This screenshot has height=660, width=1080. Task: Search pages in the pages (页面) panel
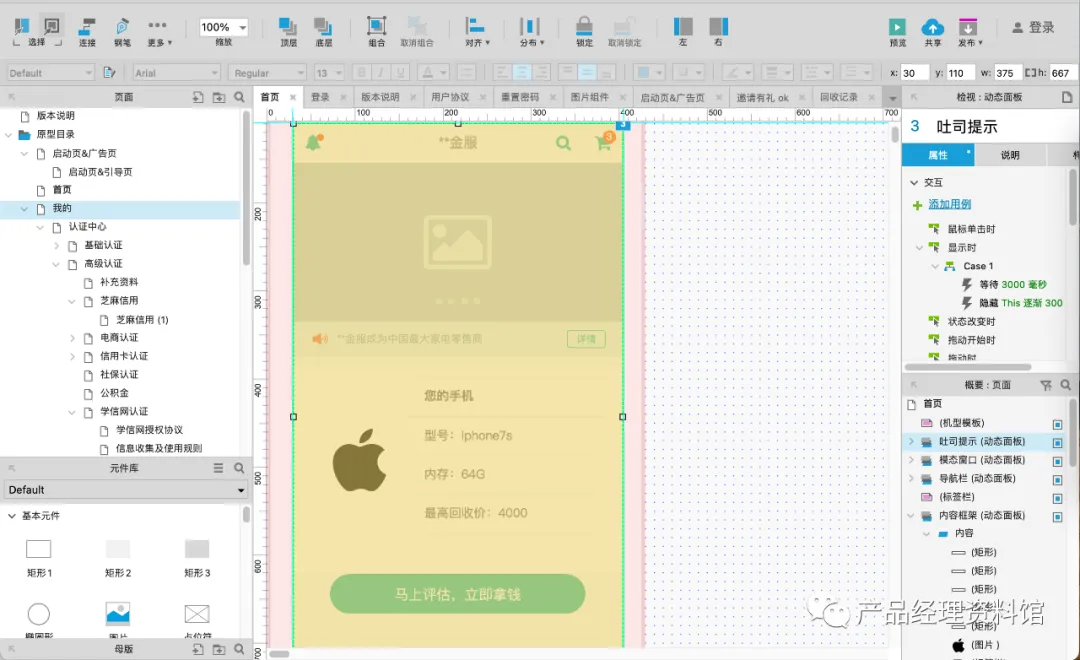239,97
